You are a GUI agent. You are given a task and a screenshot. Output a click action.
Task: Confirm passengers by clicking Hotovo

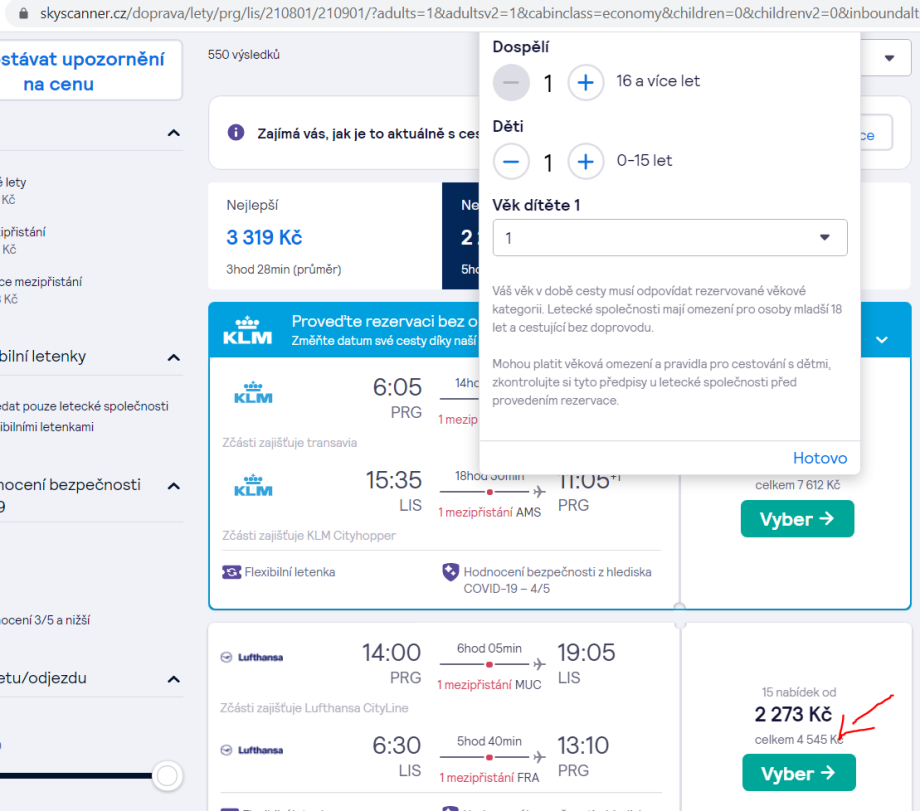point(819,458)
